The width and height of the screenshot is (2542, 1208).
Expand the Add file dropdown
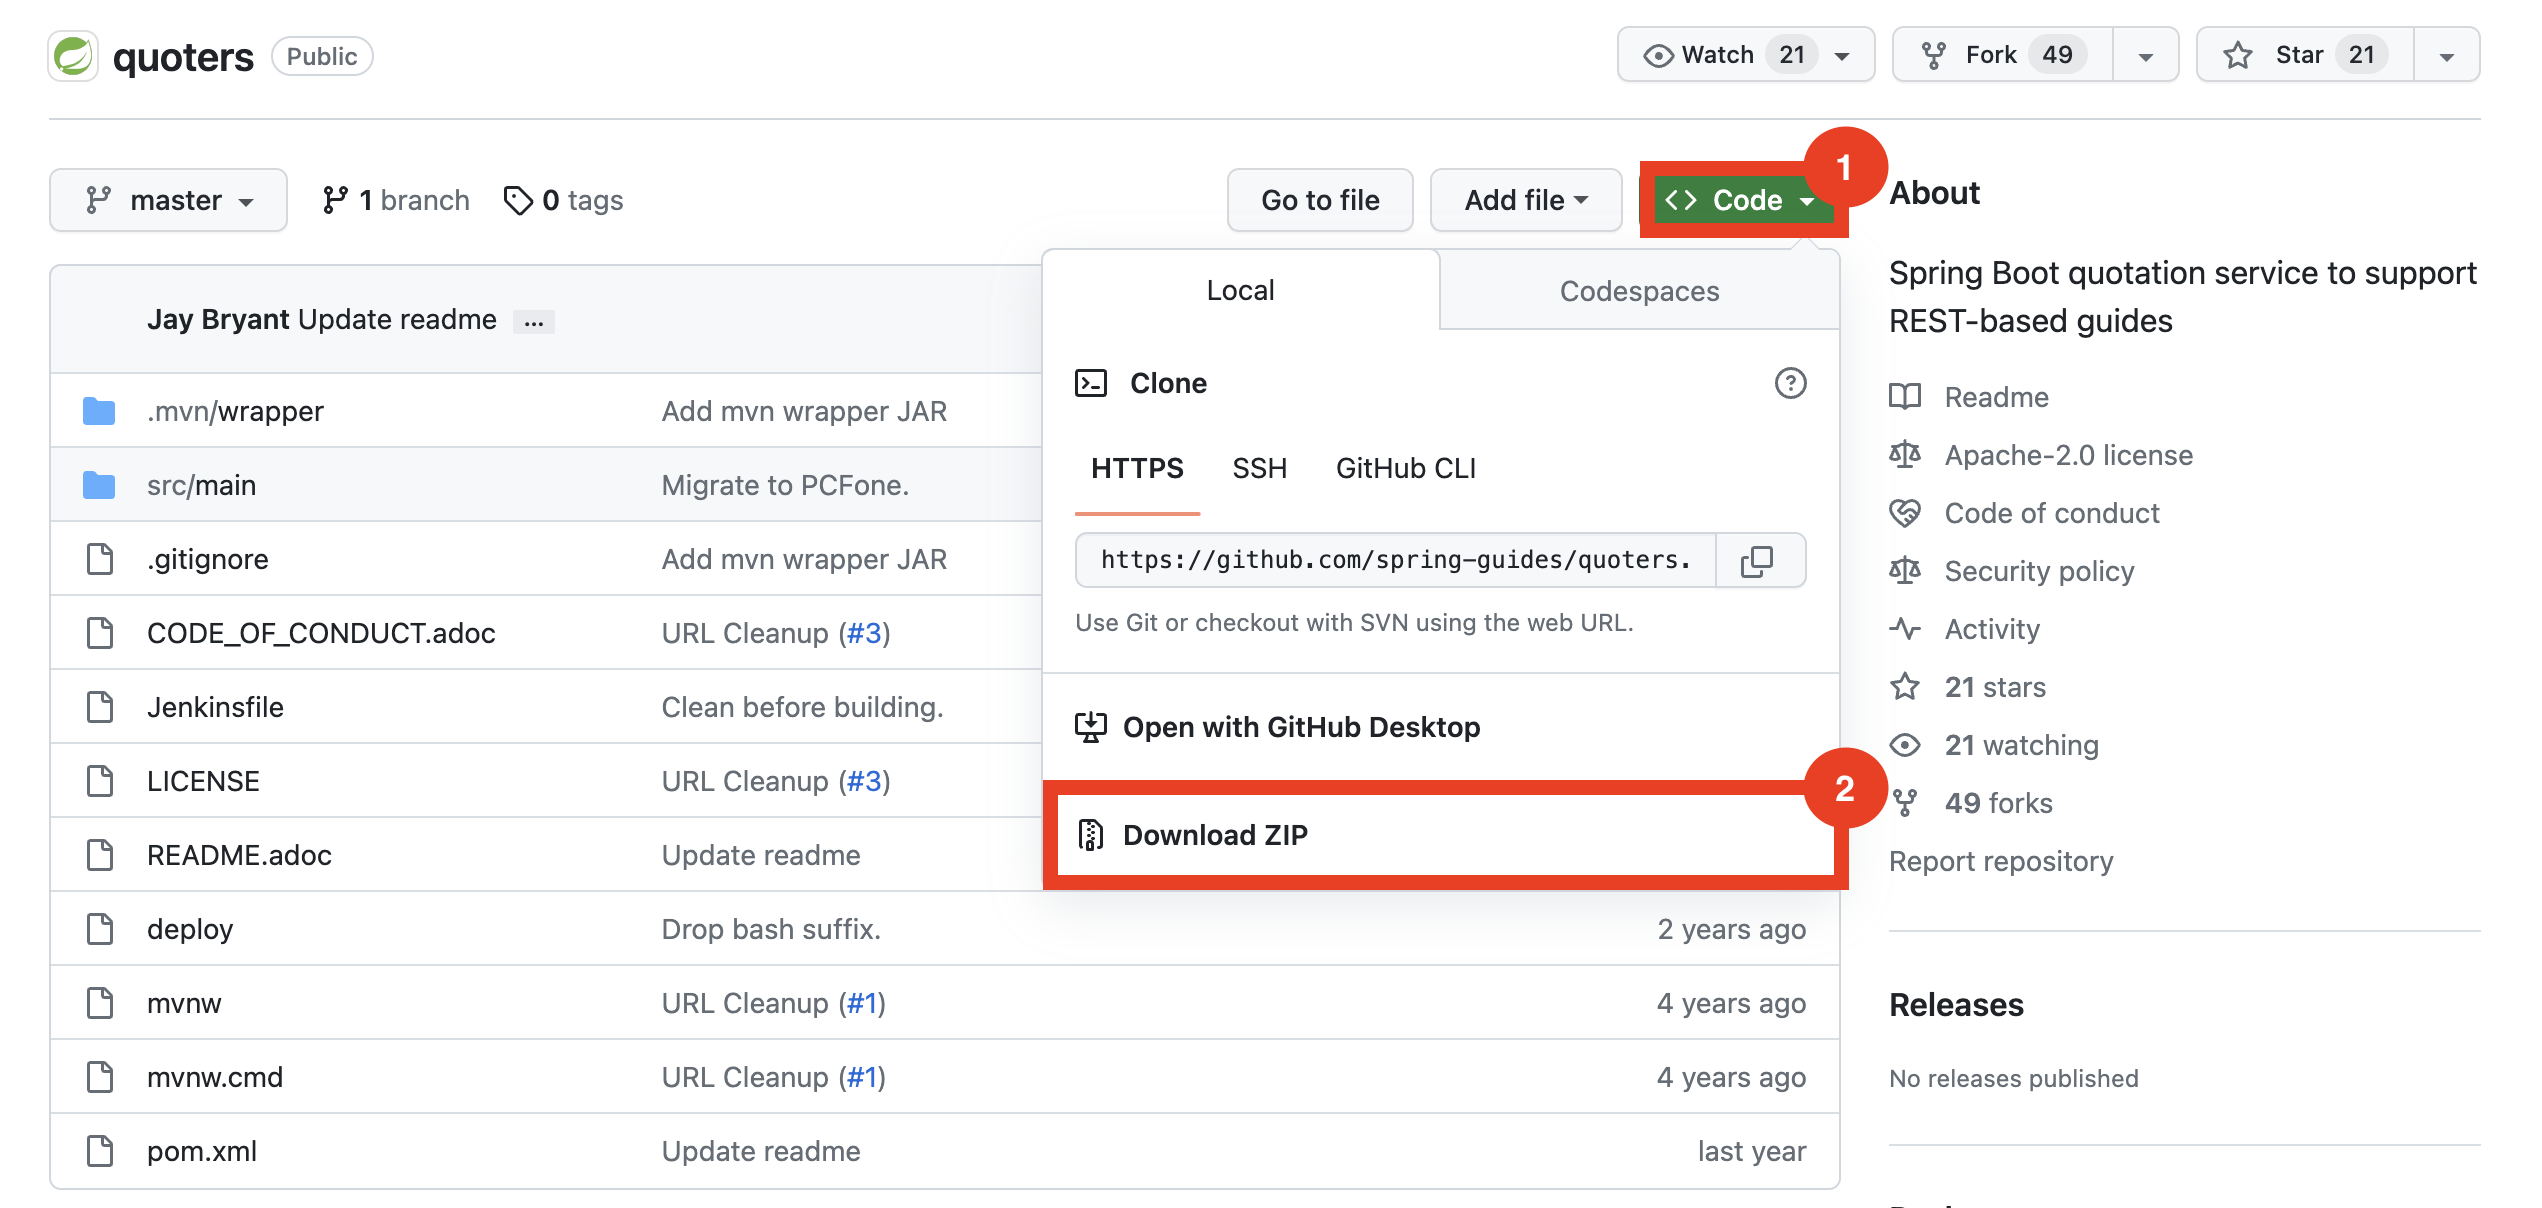pyautogui.click(x=1525, y=200)
